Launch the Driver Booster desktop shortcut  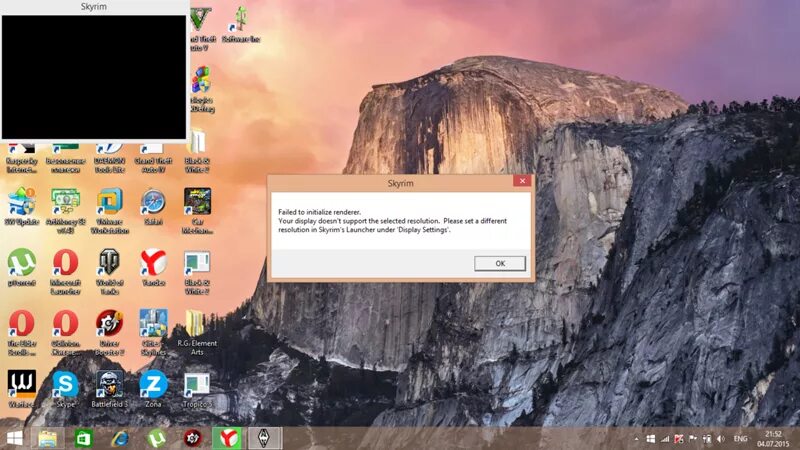109,332
